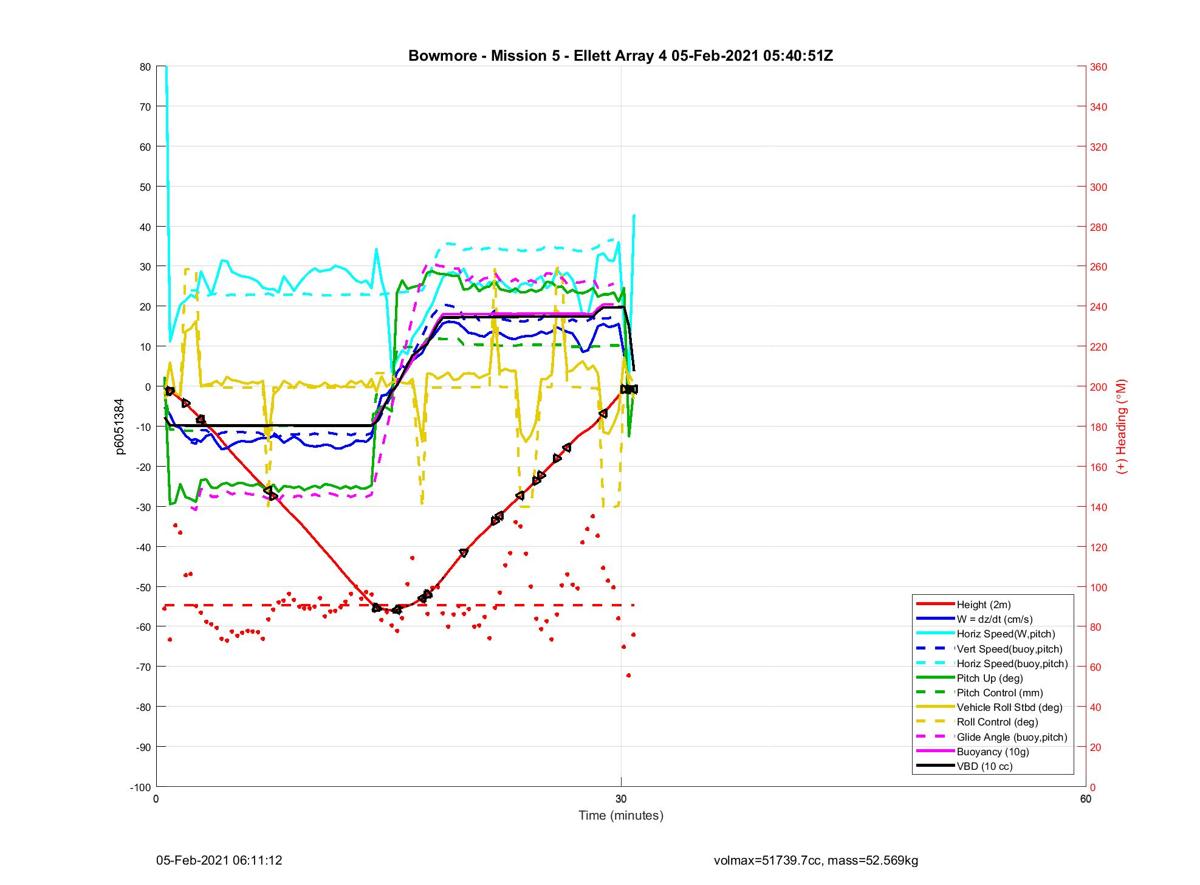Select the 'Height (2m)' legend label
Viewport: 1200px width, 885px height.
(x=985, y=605)
